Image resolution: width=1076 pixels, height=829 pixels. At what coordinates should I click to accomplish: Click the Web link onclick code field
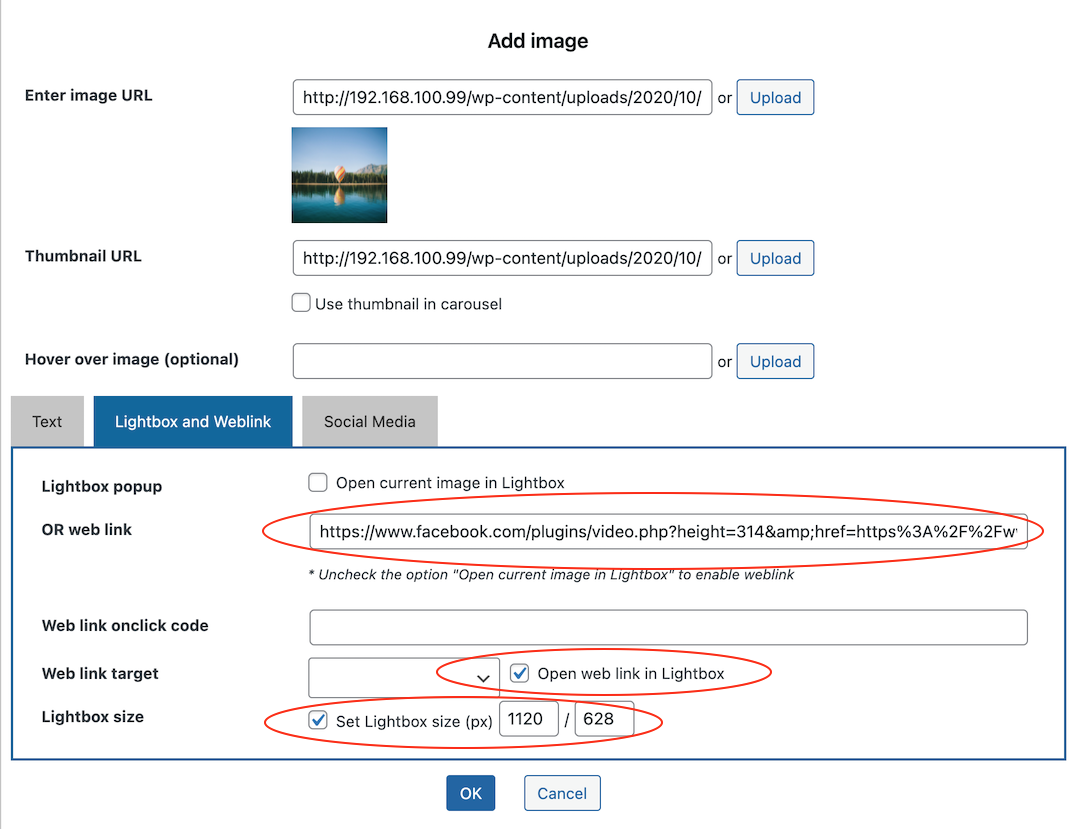pyautogui.click(x=667, y=627)
